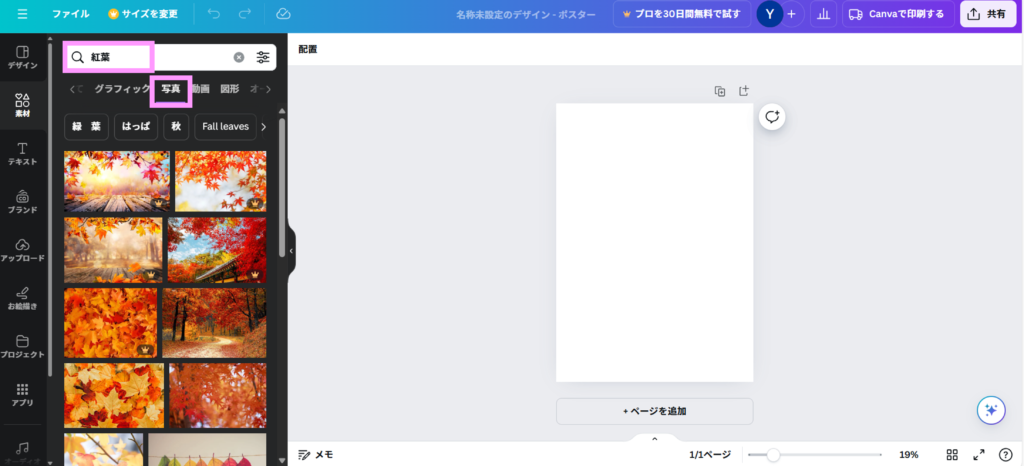1024x466 pixels.
Task: Collapse the side panel with arrow handle
Action: pos(292,251)
